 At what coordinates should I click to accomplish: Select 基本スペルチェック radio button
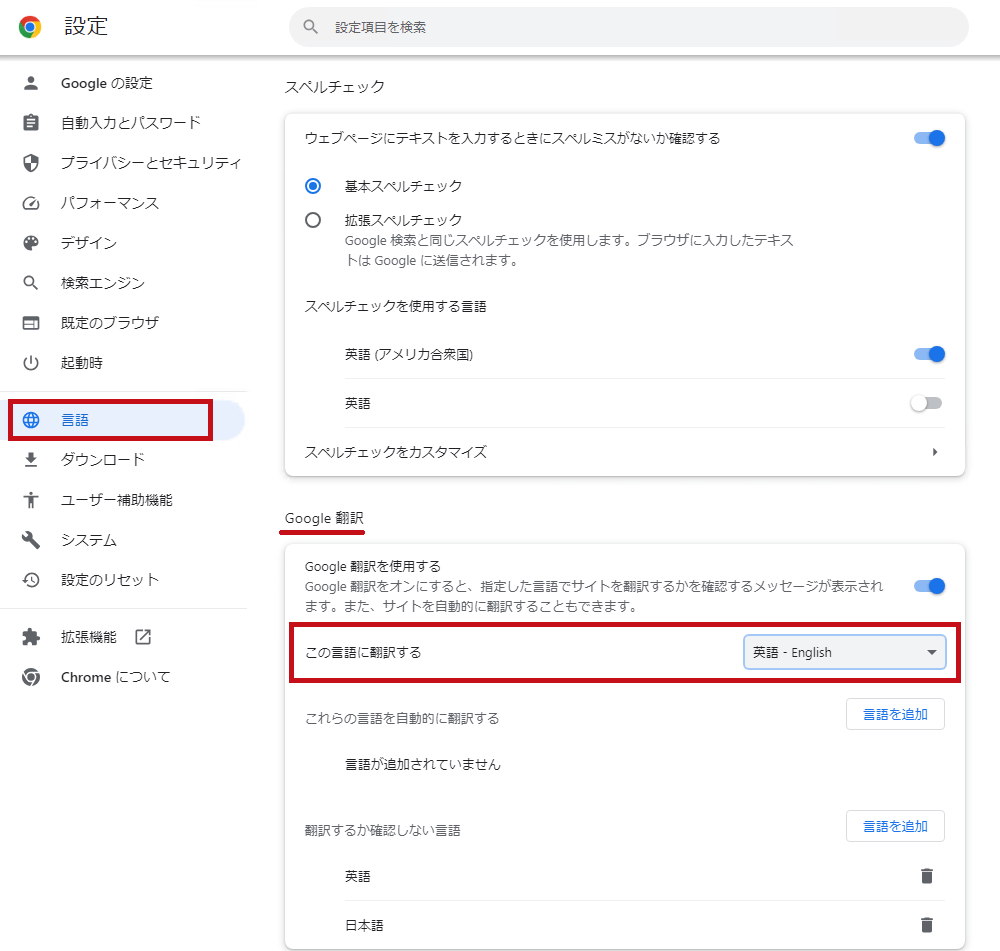312,186
